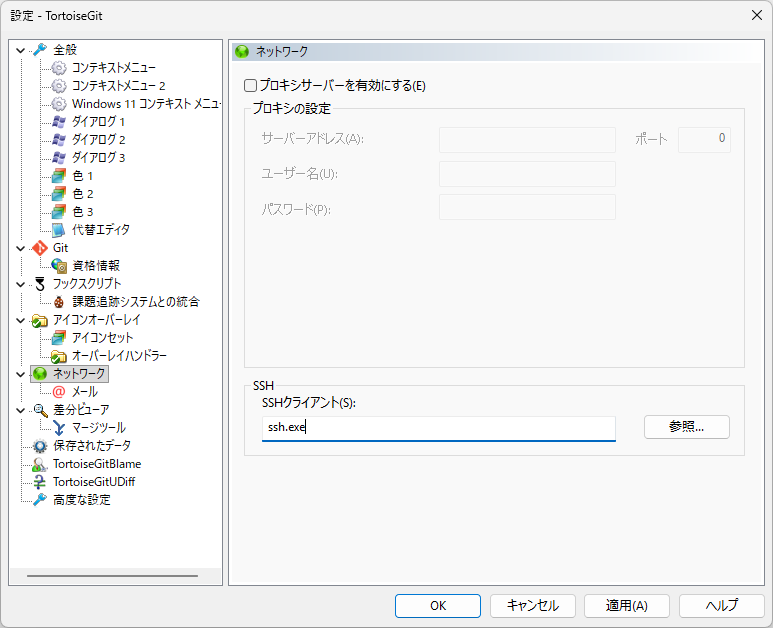
Task: Click the OK button
Action: point(438,606)
